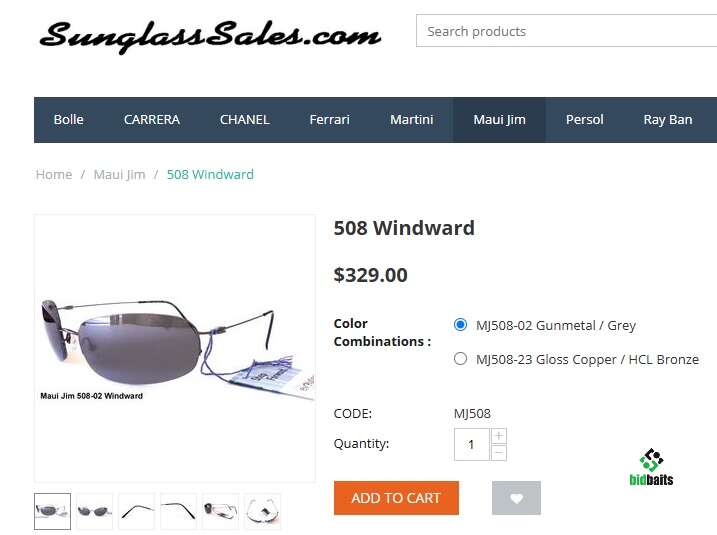Image resolution: width=717 pixels, height=535 pixels.
Task: Open the Persol brand menu
Action: [x=584, y=120]
